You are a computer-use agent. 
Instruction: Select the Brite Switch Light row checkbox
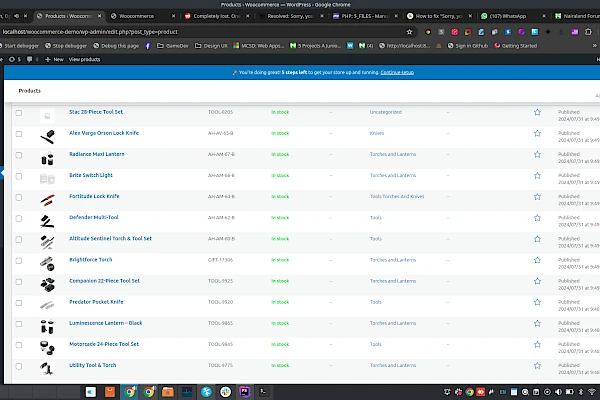tap(18, 175)
